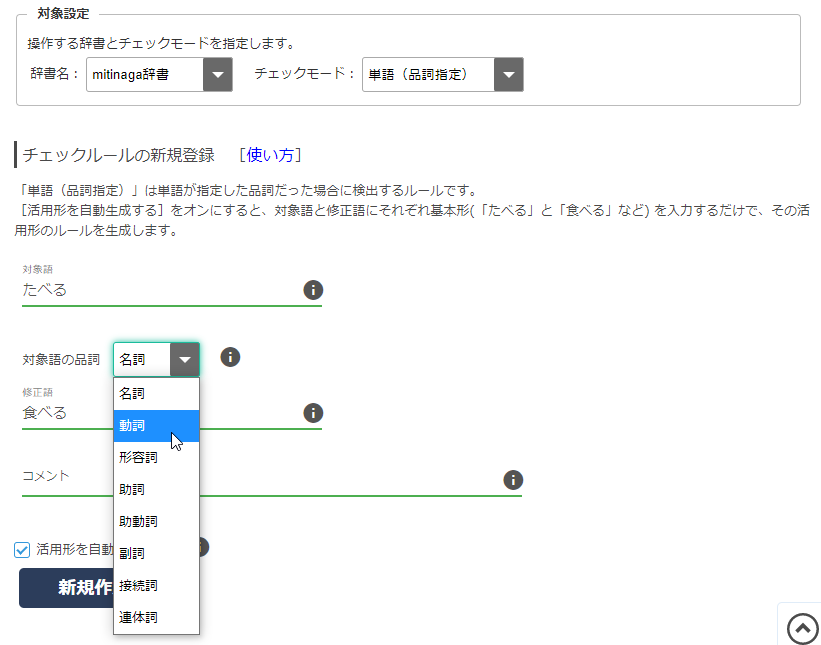
Task: Click the info icon beside 対象語の品詞
Action: pos(229,355)
